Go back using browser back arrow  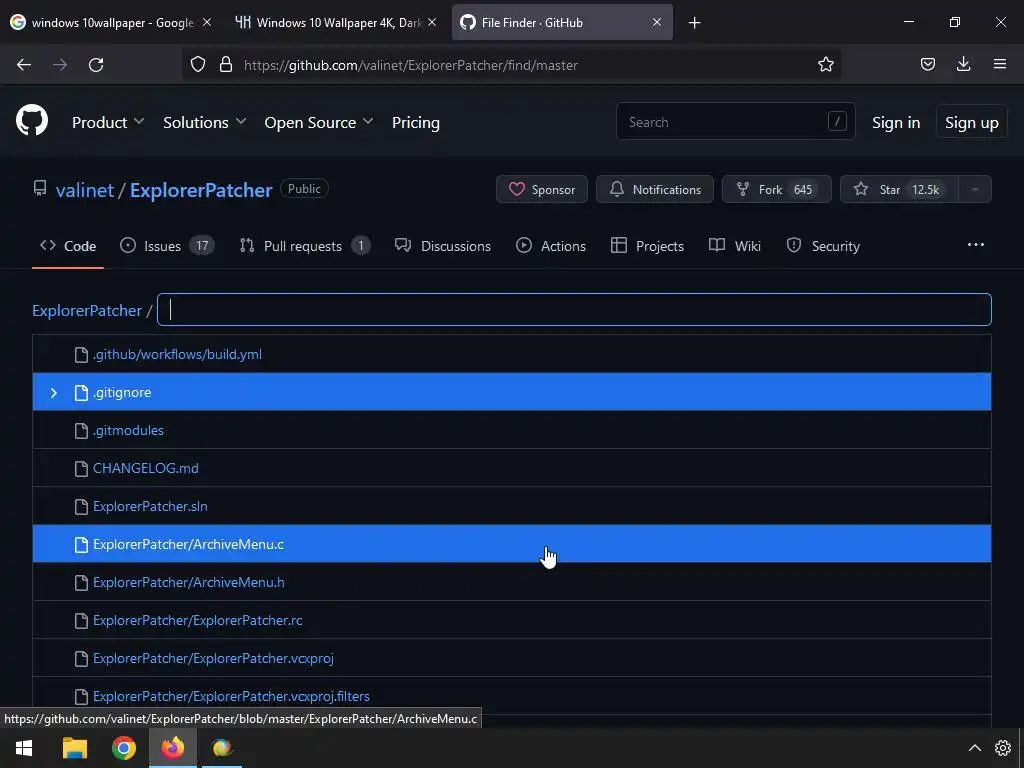[24, 65]
